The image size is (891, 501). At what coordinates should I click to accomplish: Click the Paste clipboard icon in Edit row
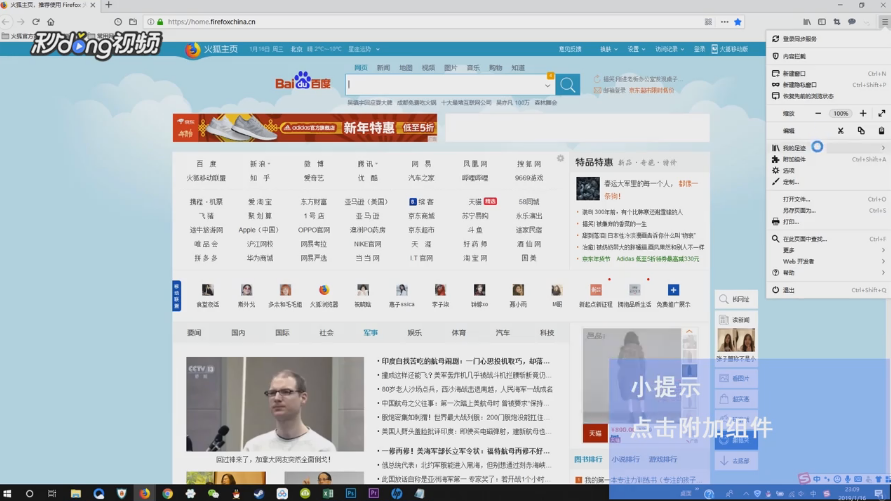[881, 131]
